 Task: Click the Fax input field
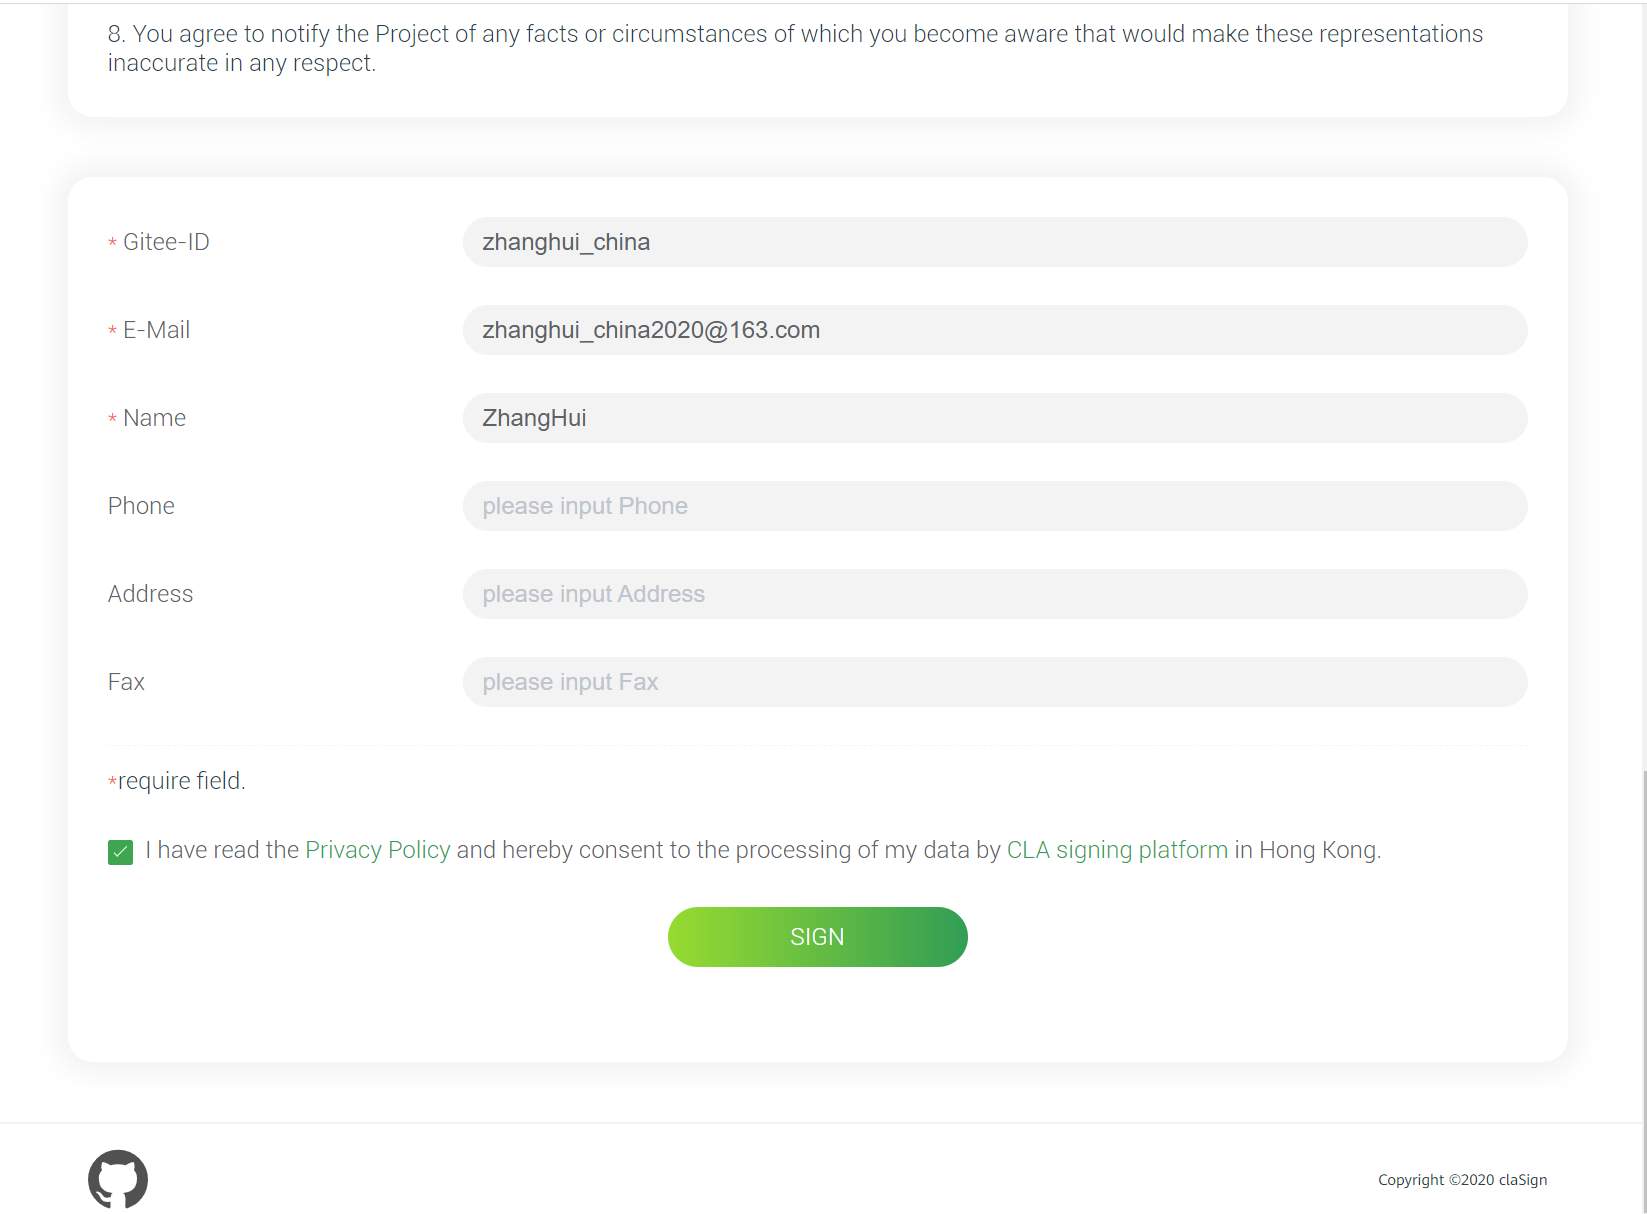(994, 682)
